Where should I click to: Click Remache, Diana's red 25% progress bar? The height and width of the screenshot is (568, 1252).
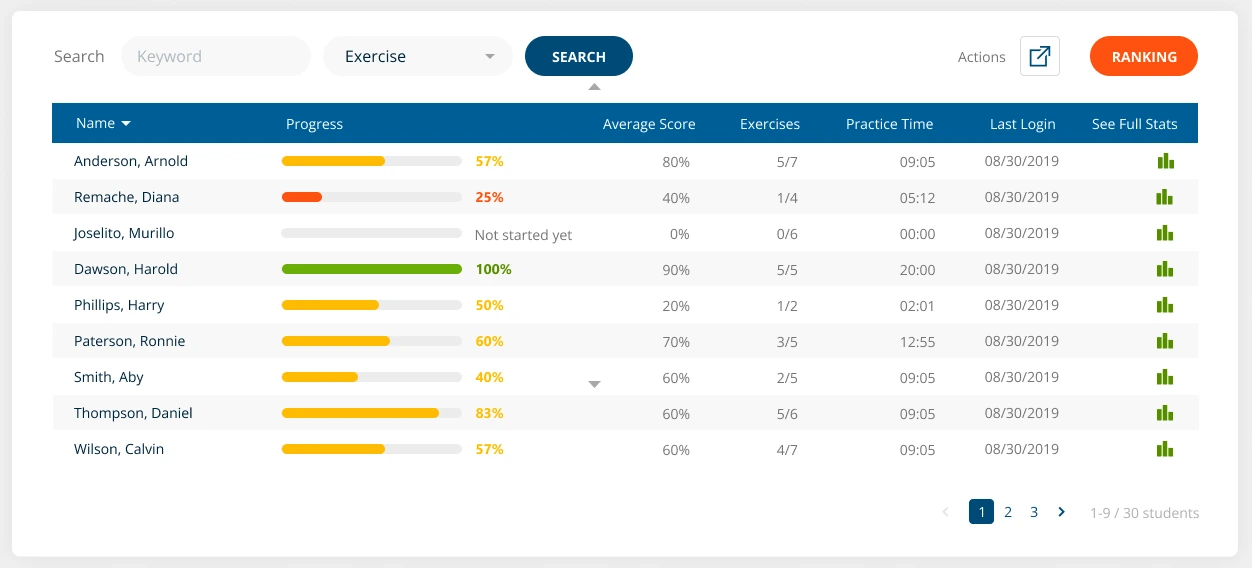coord(372,197)
